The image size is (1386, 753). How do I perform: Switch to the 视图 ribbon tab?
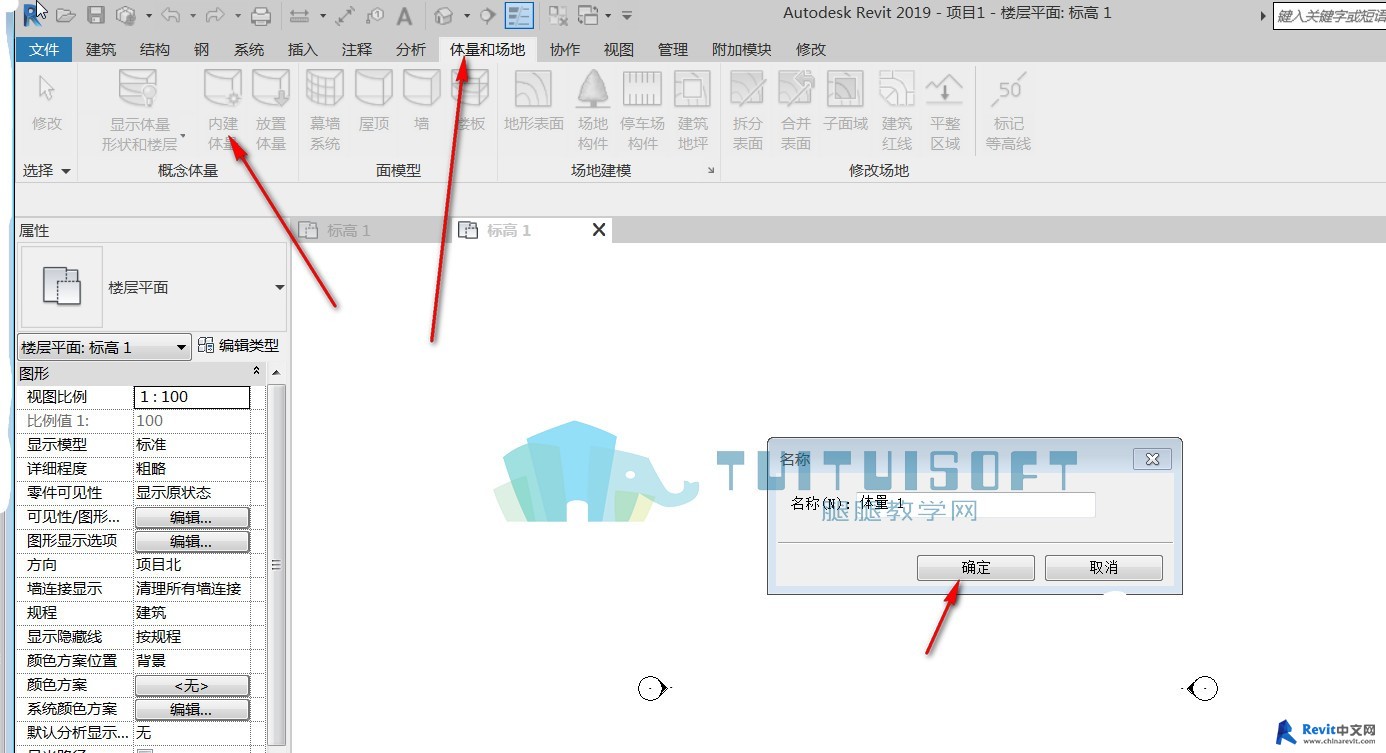[x=619, y=49]
